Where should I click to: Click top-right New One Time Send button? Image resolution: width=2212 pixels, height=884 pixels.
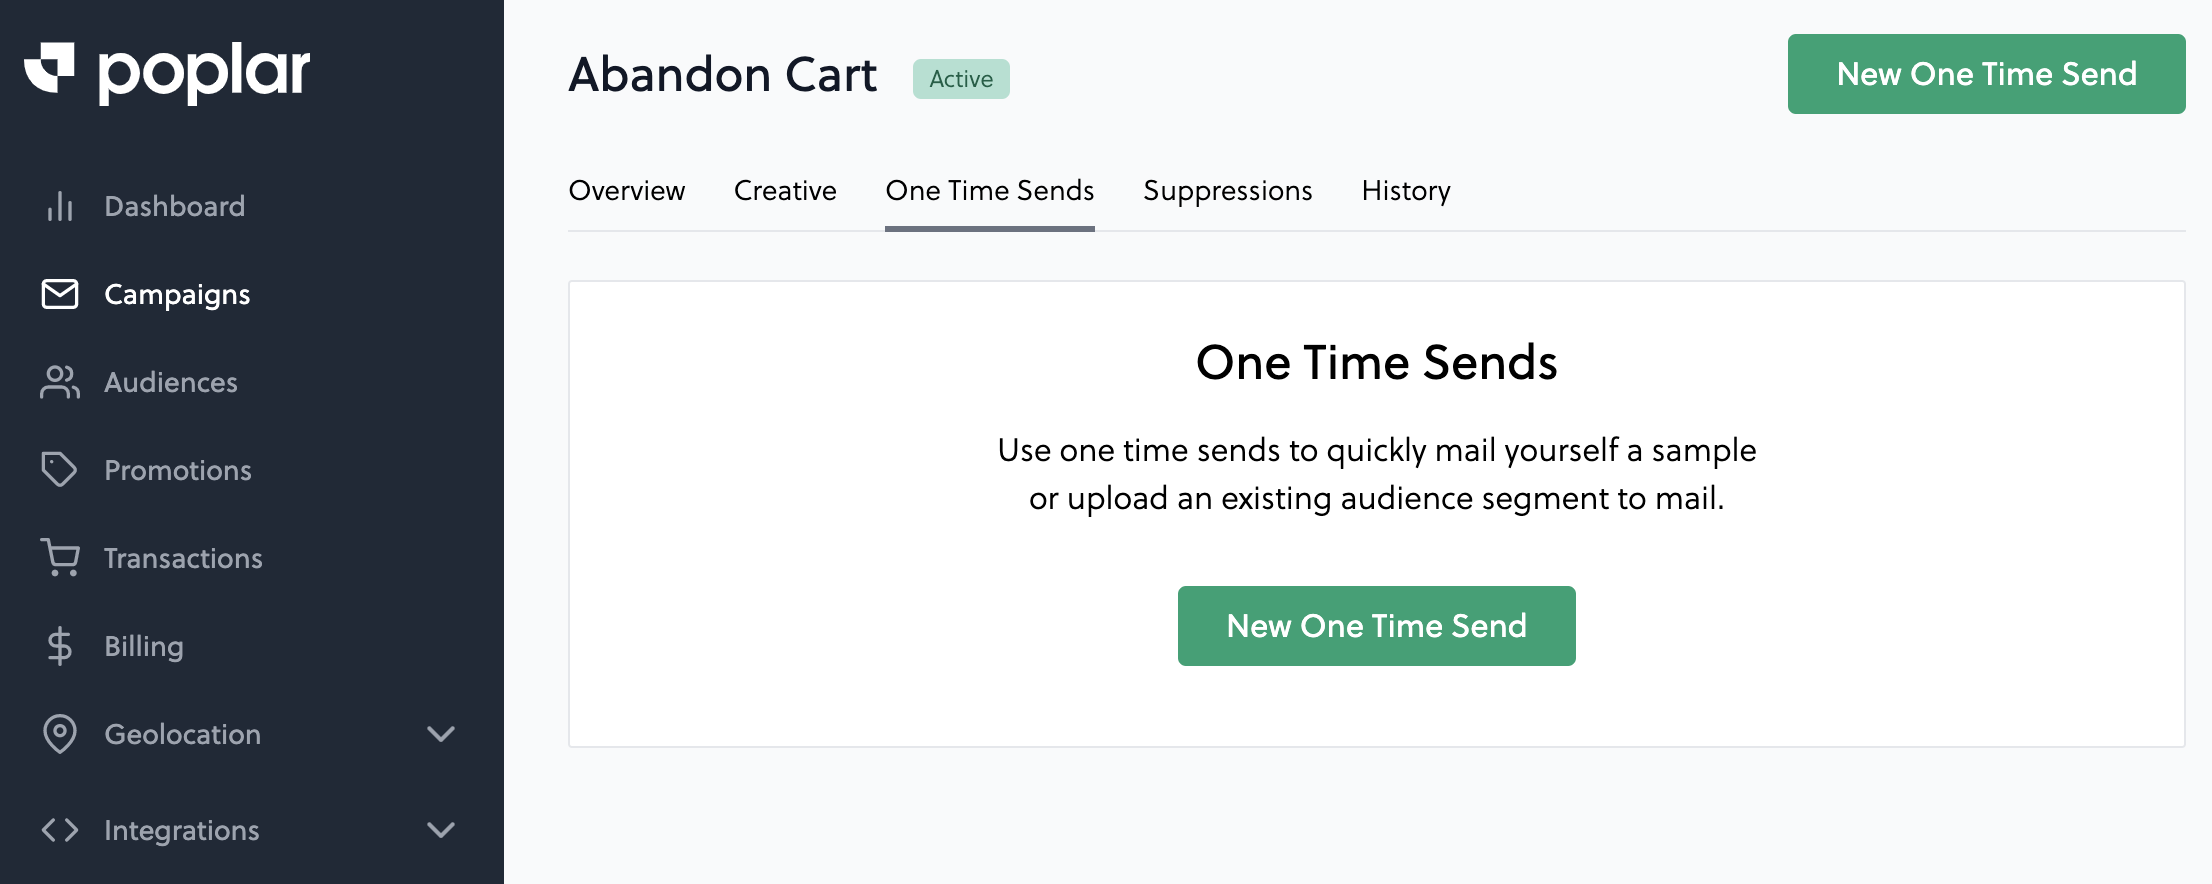(1987, 74)
